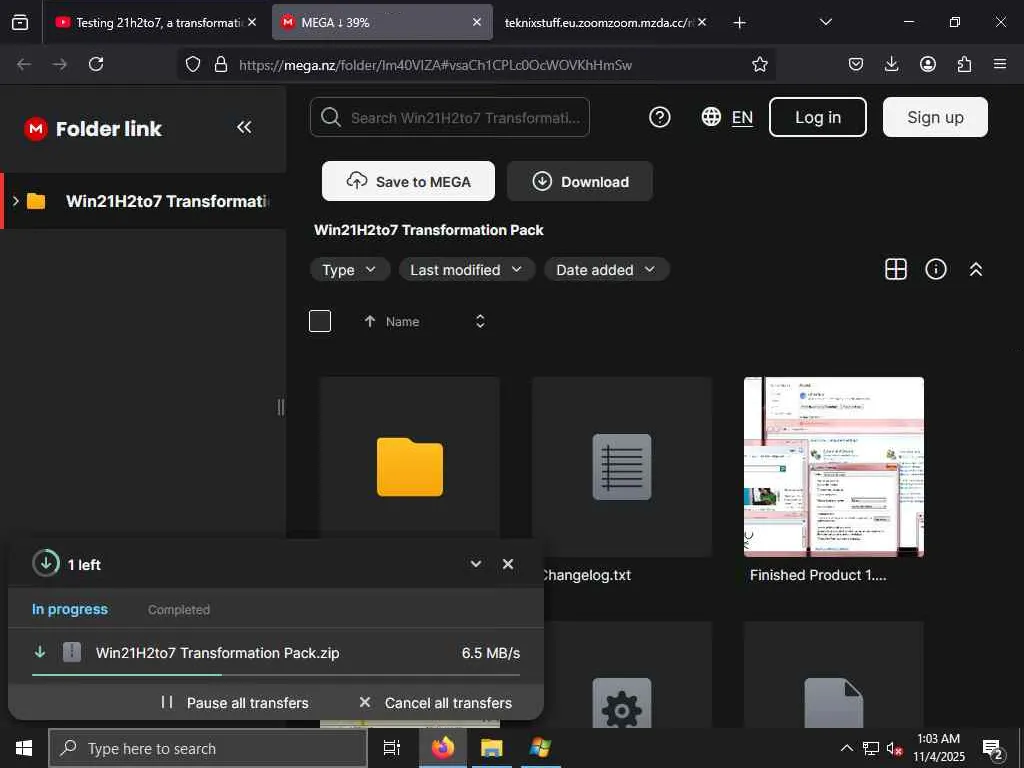Click the MEGA logo in sidebar
The image size is (1024, 768).
(x=36, y=129)
